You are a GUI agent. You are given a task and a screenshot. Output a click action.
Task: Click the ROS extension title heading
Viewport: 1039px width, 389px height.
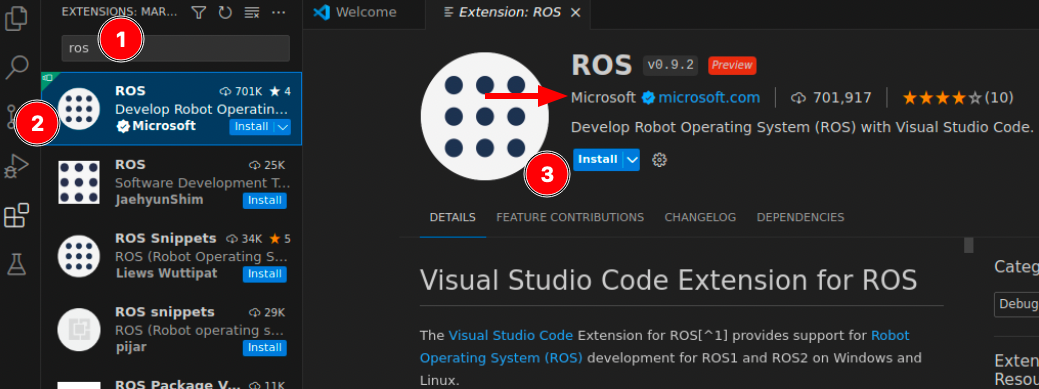click(602, 65)
